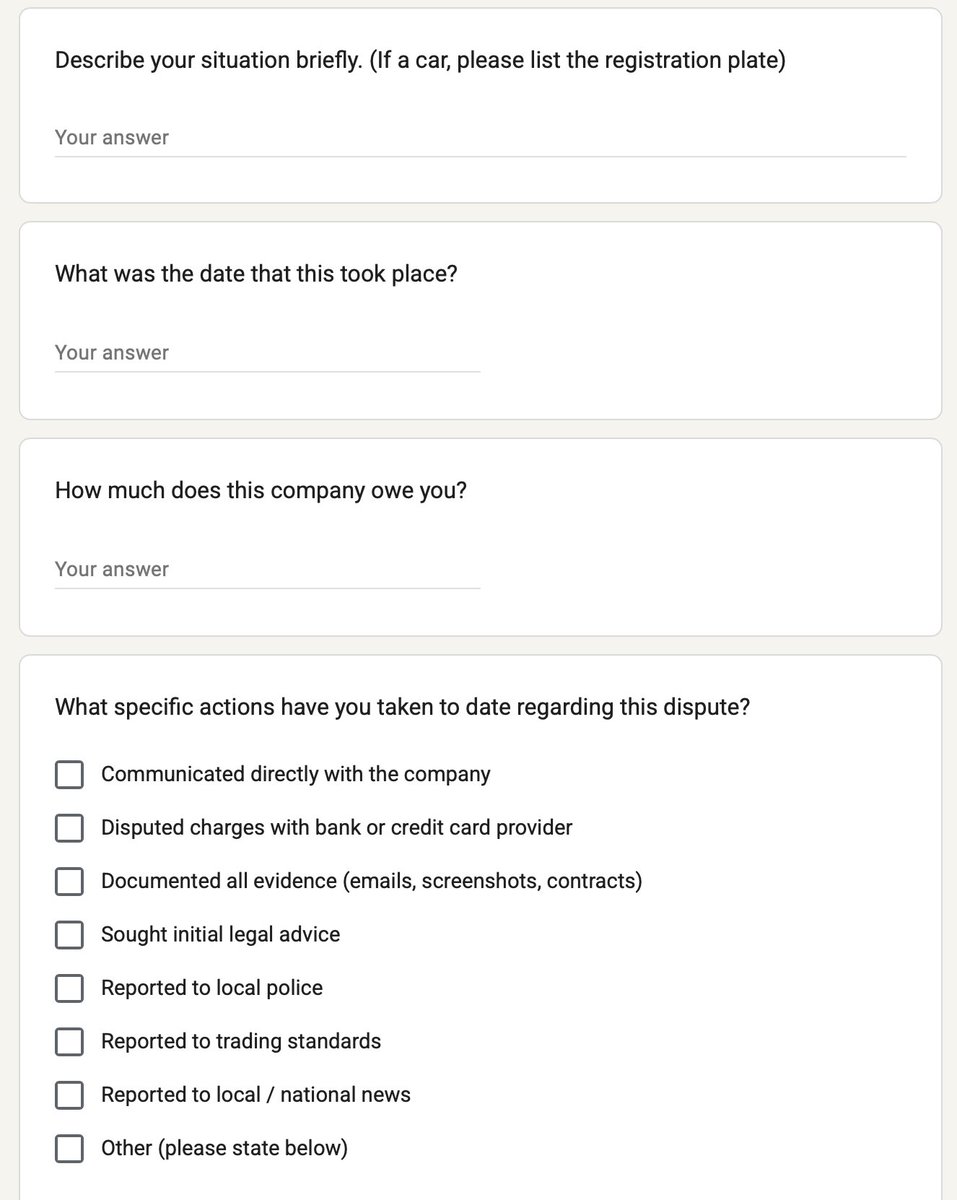957x1200 pixels.
Task: Click the 'What was the date that this took place?' heading
Action: (256, 274)
